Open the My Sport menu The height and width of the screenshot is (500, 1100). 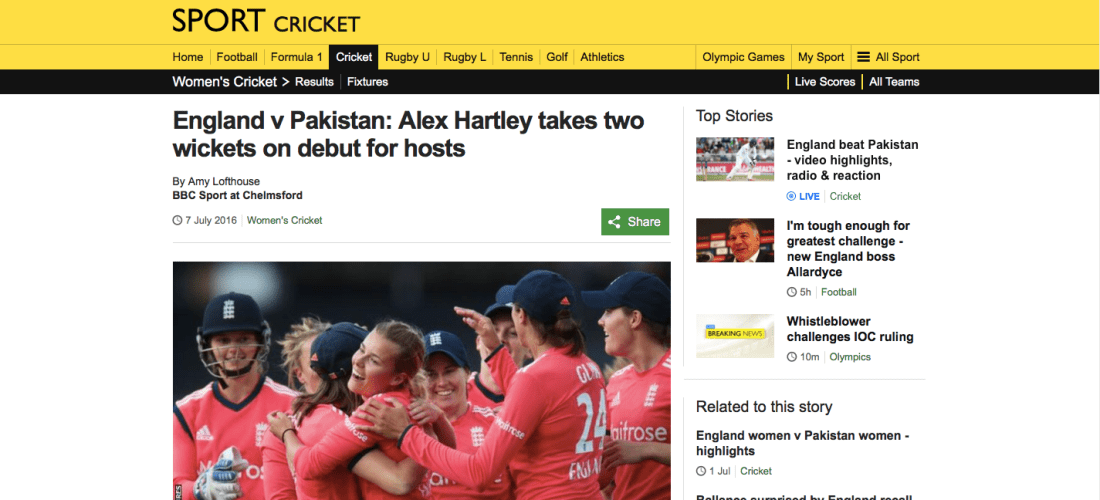(x=821, y=58)
